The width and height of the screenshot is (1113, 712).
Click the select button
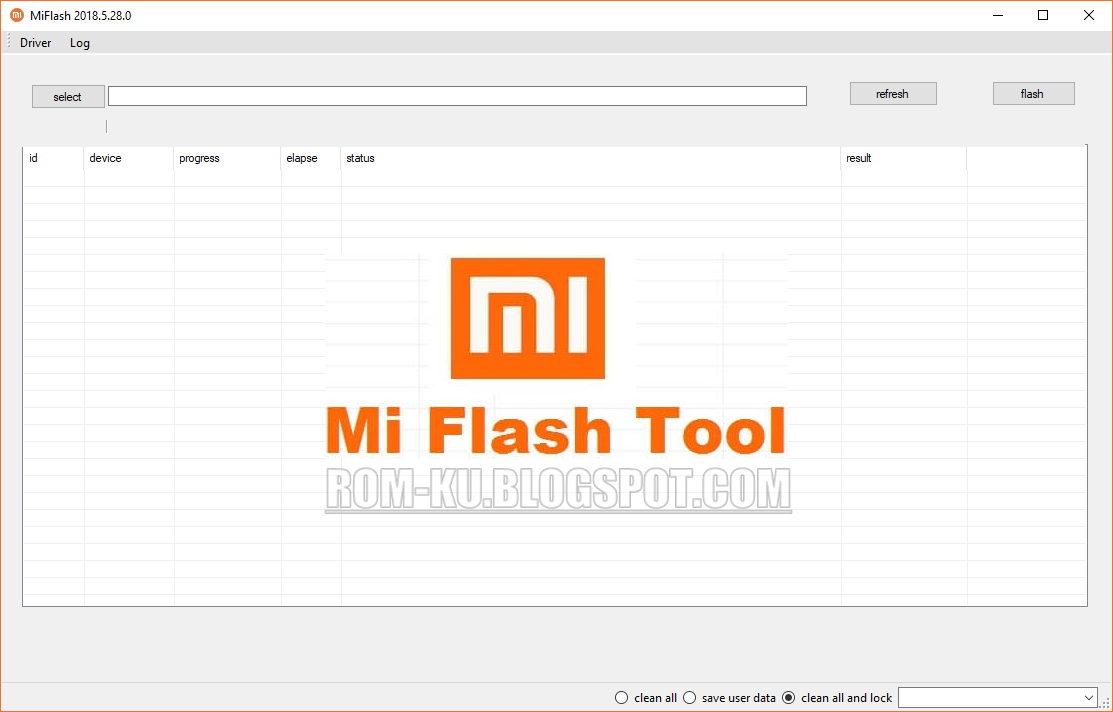click(68, 97)
